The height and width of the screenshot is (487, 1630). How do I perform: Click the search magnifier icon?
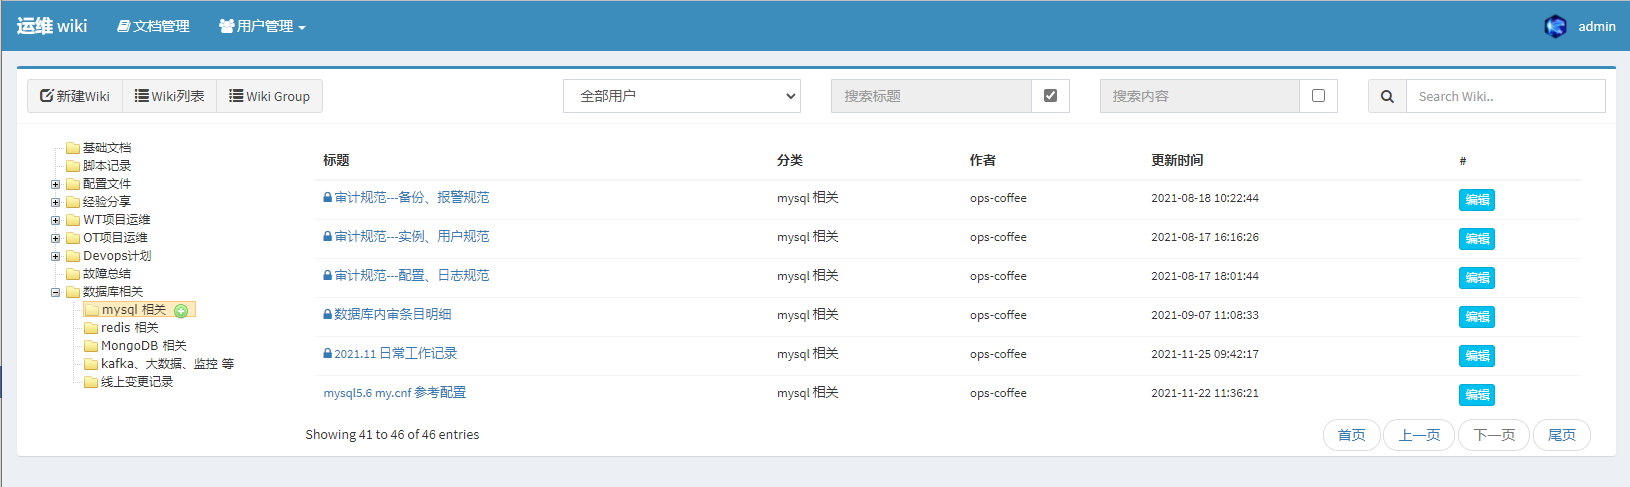[x=1387, y=97]
